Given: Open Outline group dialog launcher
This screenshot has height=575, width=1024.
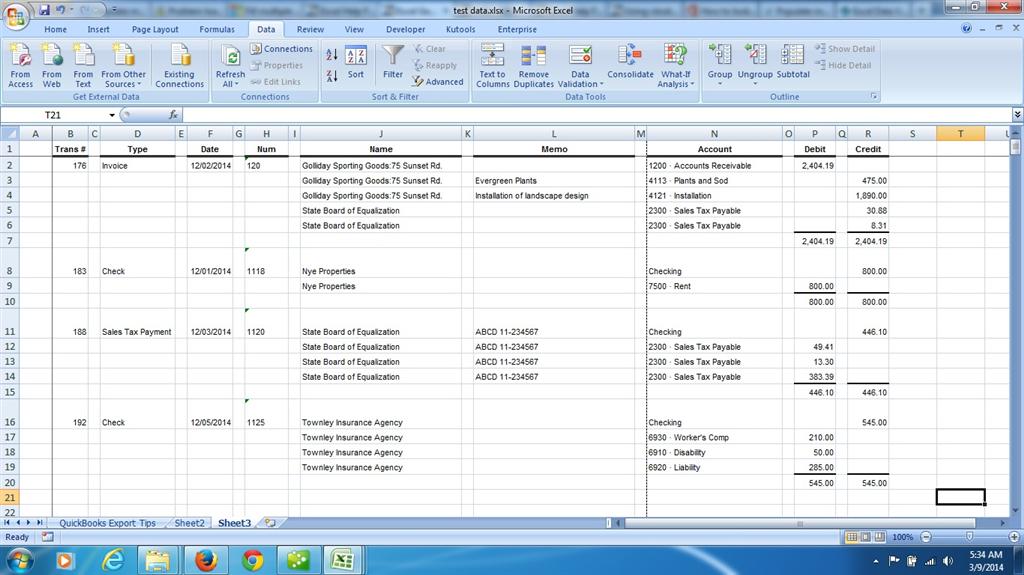Looking at the screenshot, I should pos(874,97).
